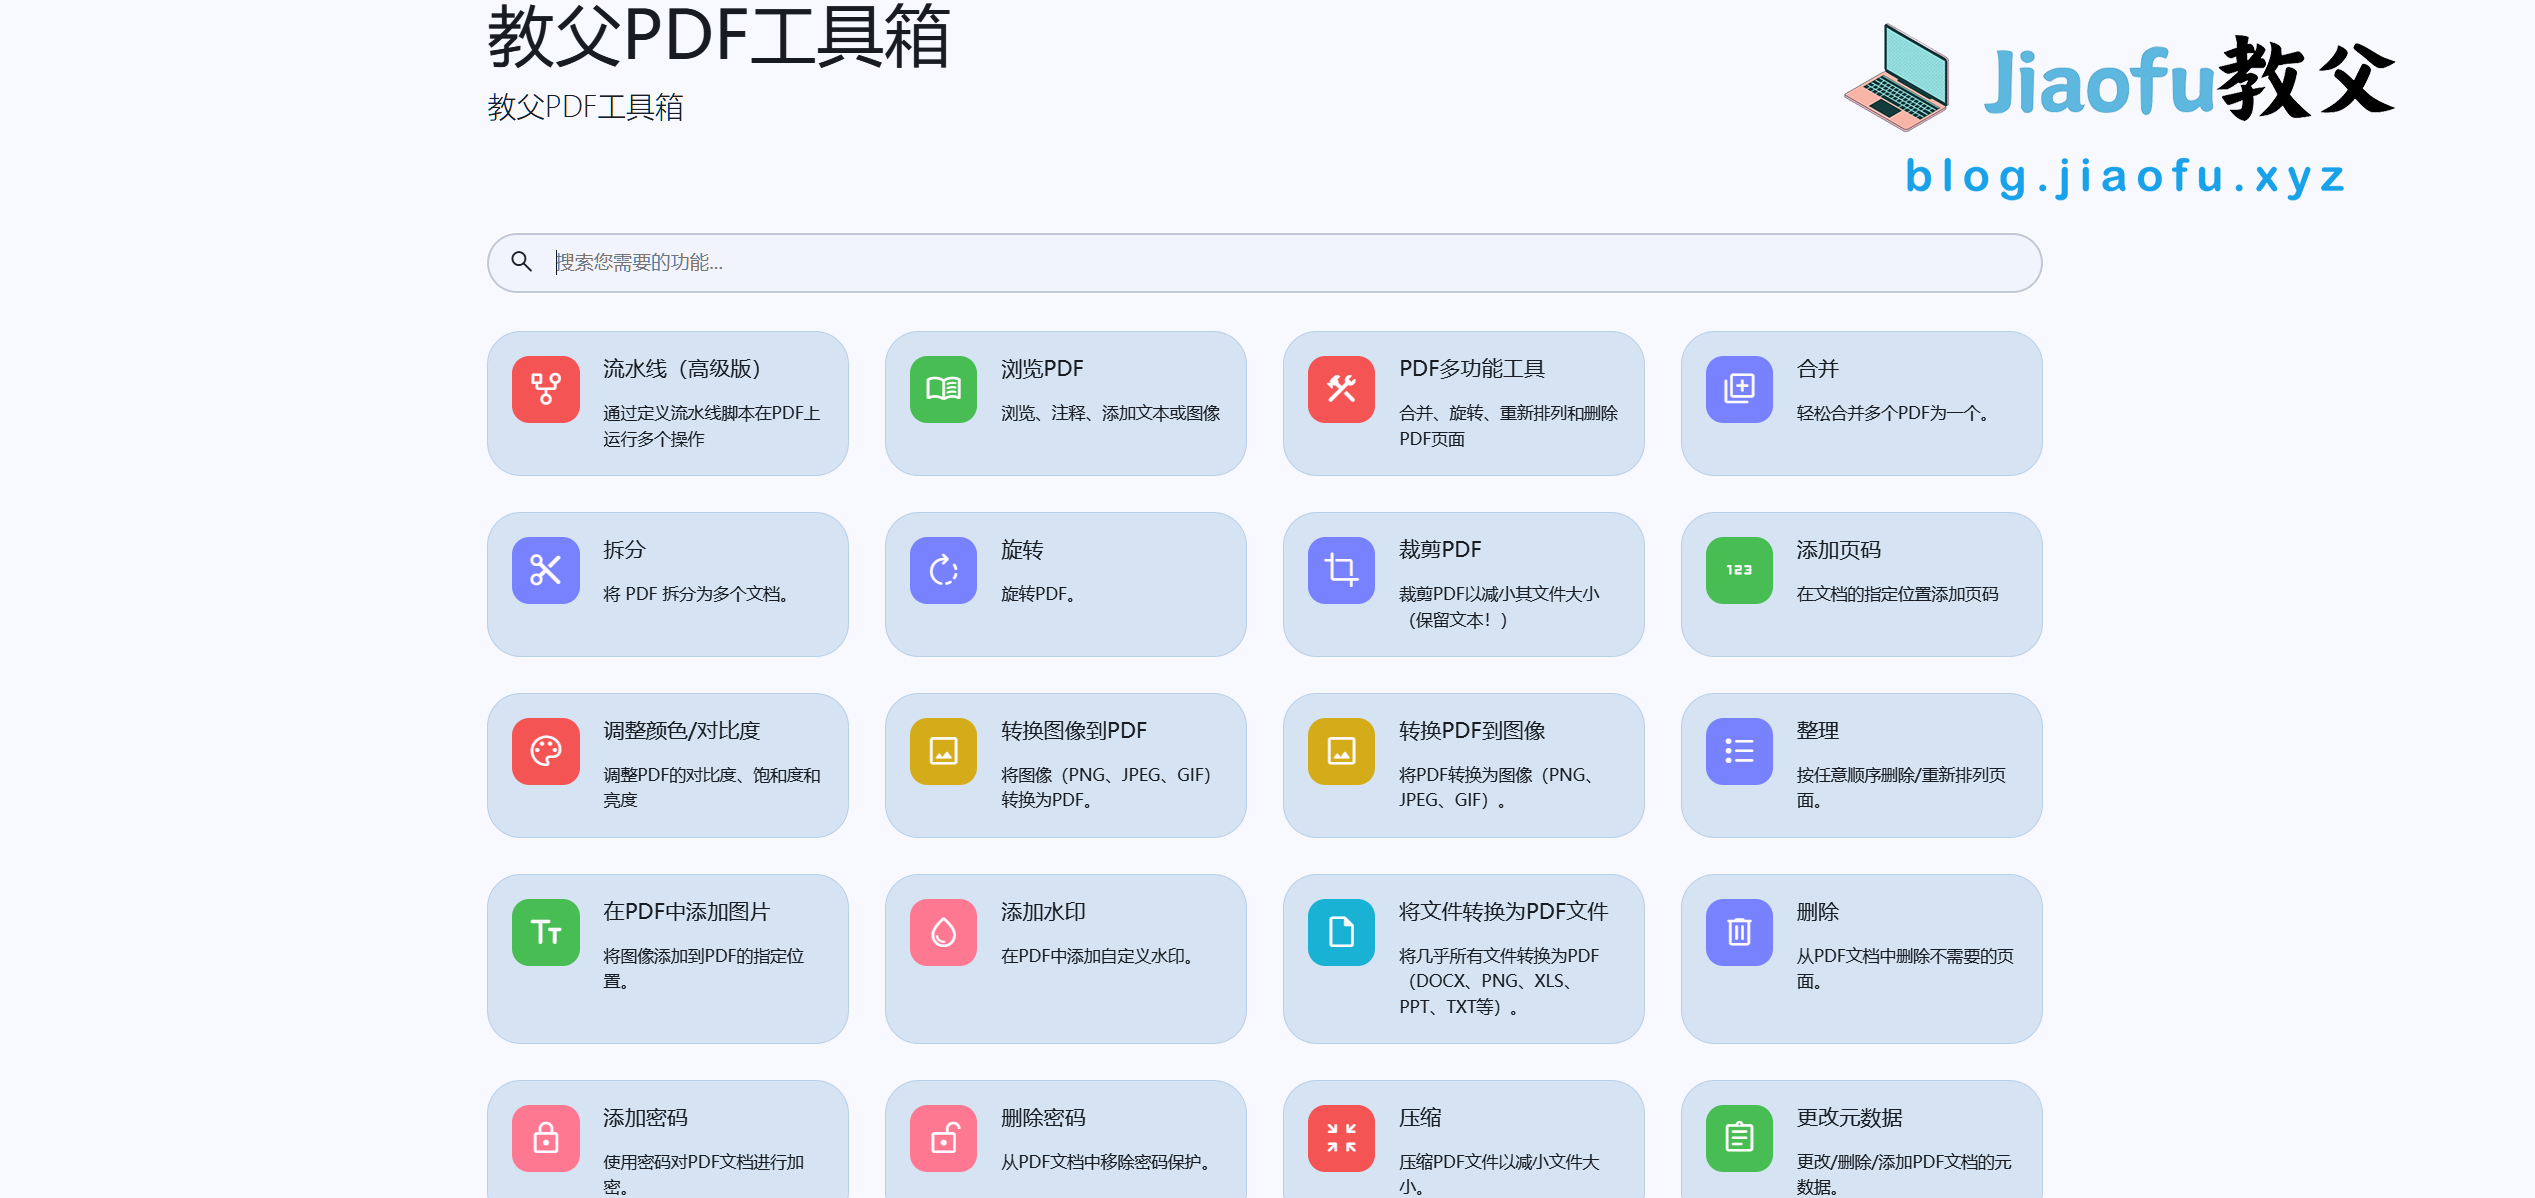Click description 从PDF文档中移除密码保护。

pos(1108,1162)
